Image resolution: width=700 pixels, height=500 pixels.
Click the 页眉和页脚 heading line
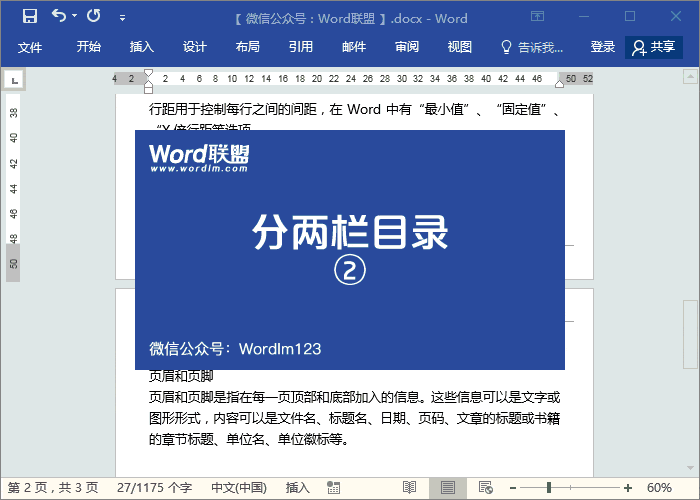click(x=181, y=376)
